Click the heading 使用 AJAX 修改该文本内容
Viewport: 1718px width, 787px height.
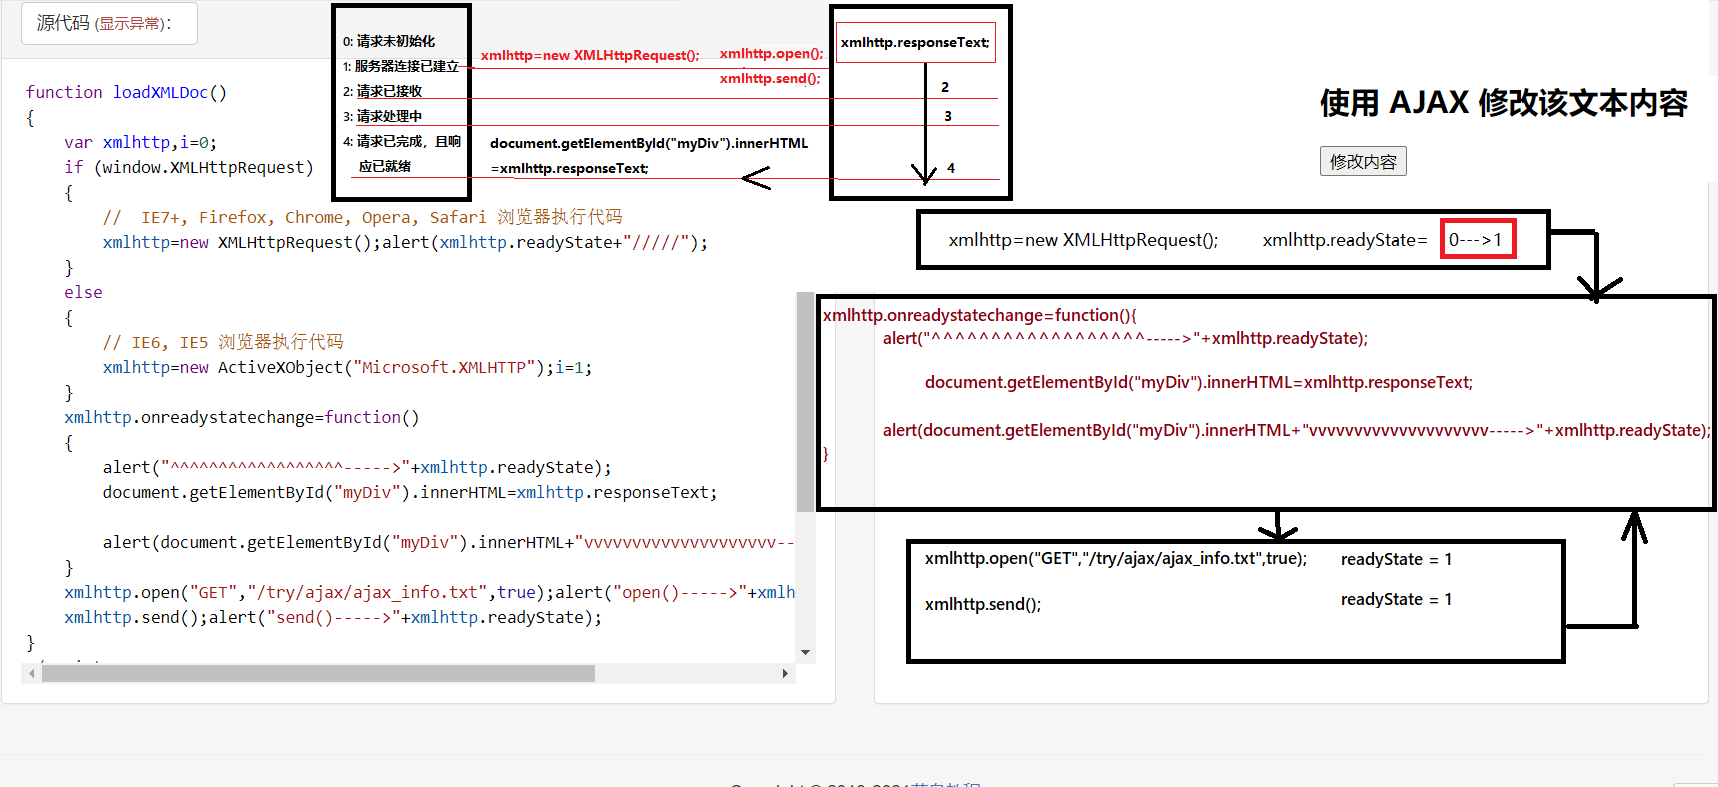click(x=1503, y=103)
